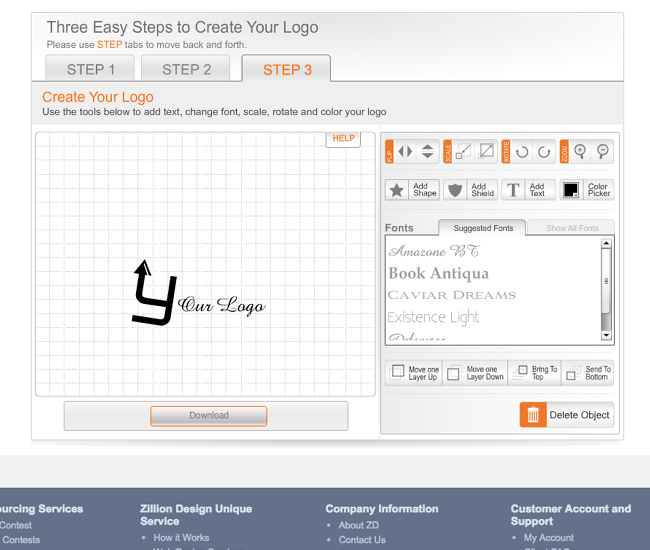
Task: Zoom in on the canvas
Action: pos(580,152)
